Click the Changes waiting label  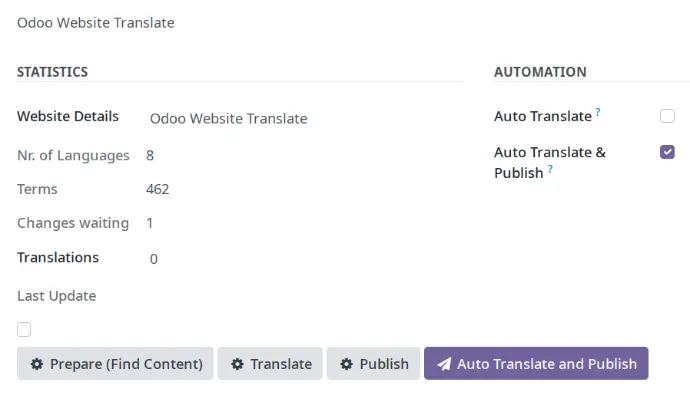coord(73,223)
